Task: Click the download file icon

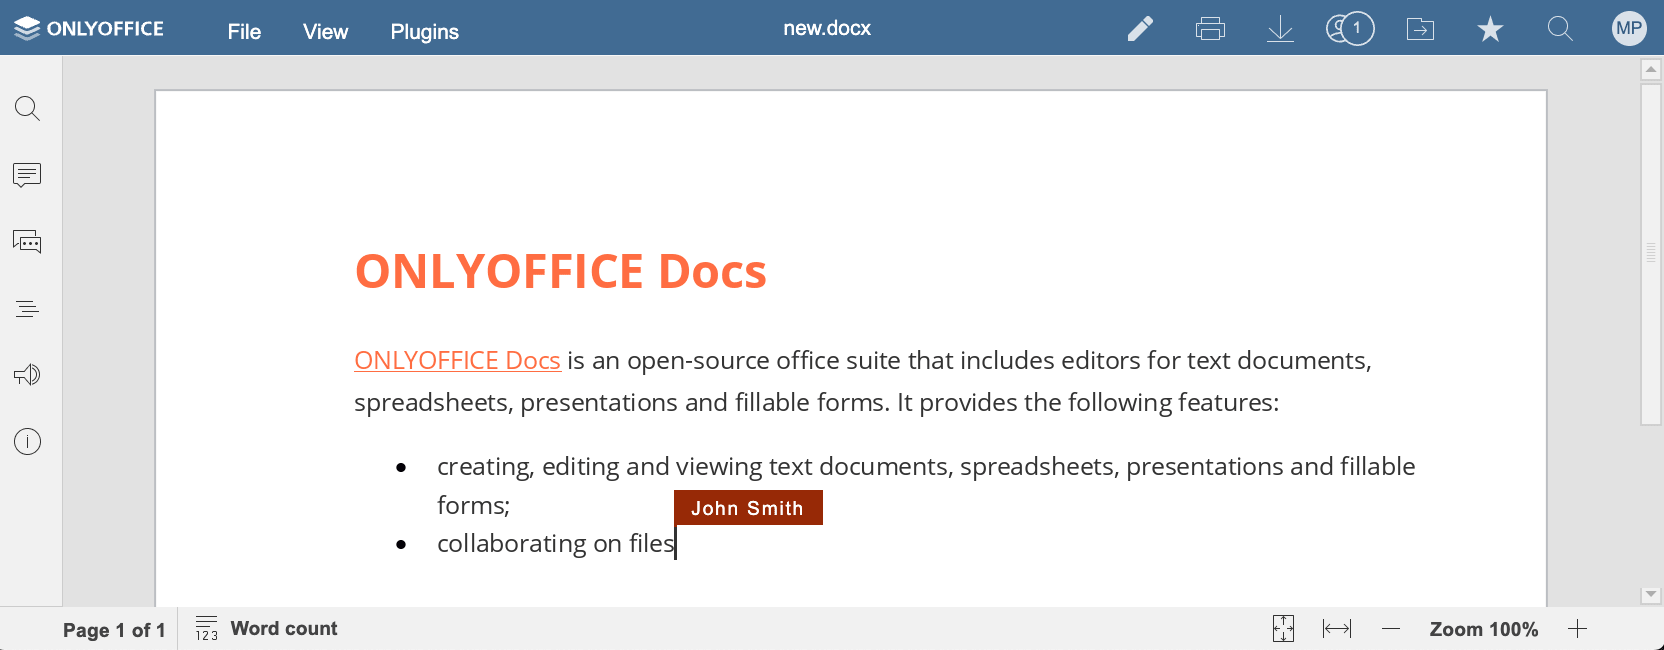Action: pyautogui.click(x=1280, y=29)
